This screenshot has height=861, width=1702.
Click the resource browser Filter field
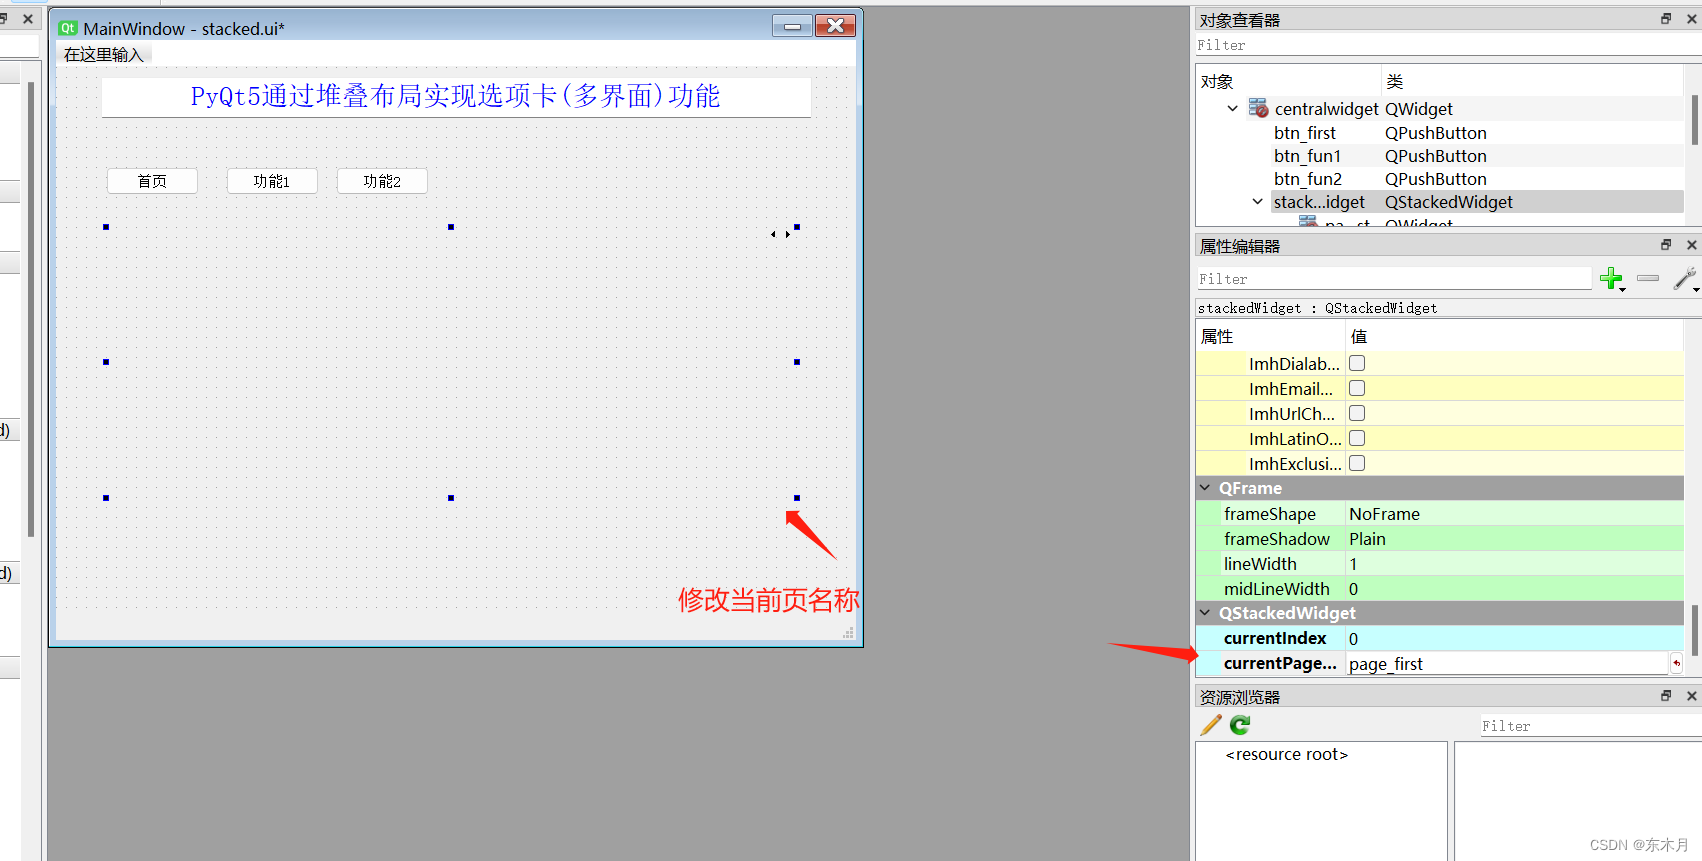pyautogui.click(x=1591, y=726)
